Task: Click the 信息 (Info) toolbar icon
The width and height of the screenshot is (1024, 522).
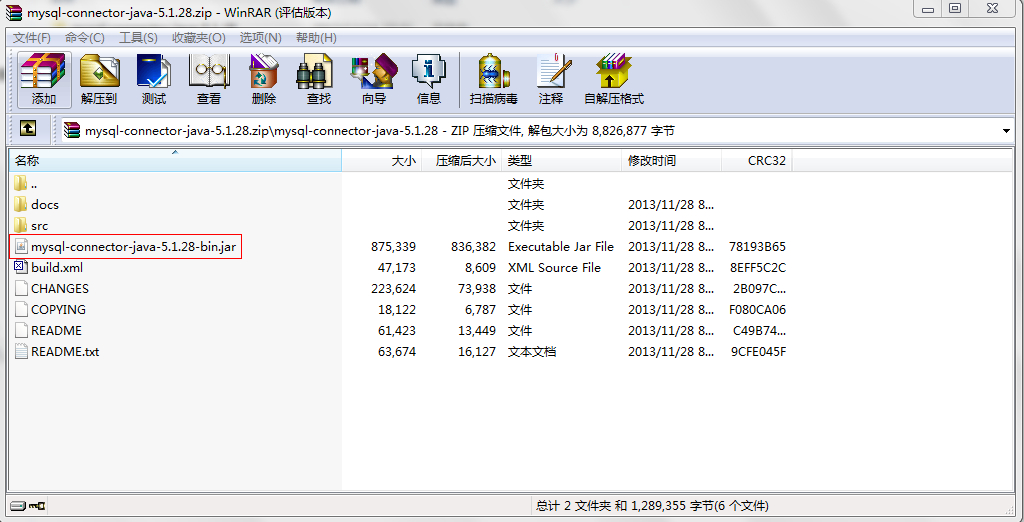Action: [x=429, y=72]
